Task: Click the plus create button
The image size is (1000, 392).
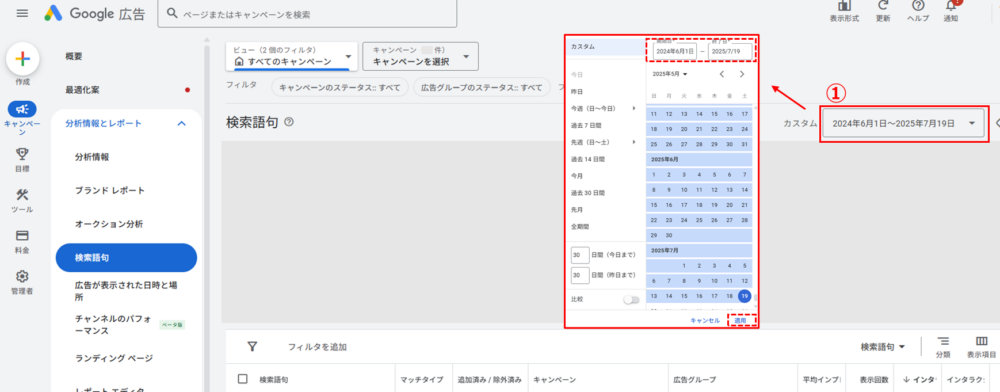Action: (x=22, y=59)
